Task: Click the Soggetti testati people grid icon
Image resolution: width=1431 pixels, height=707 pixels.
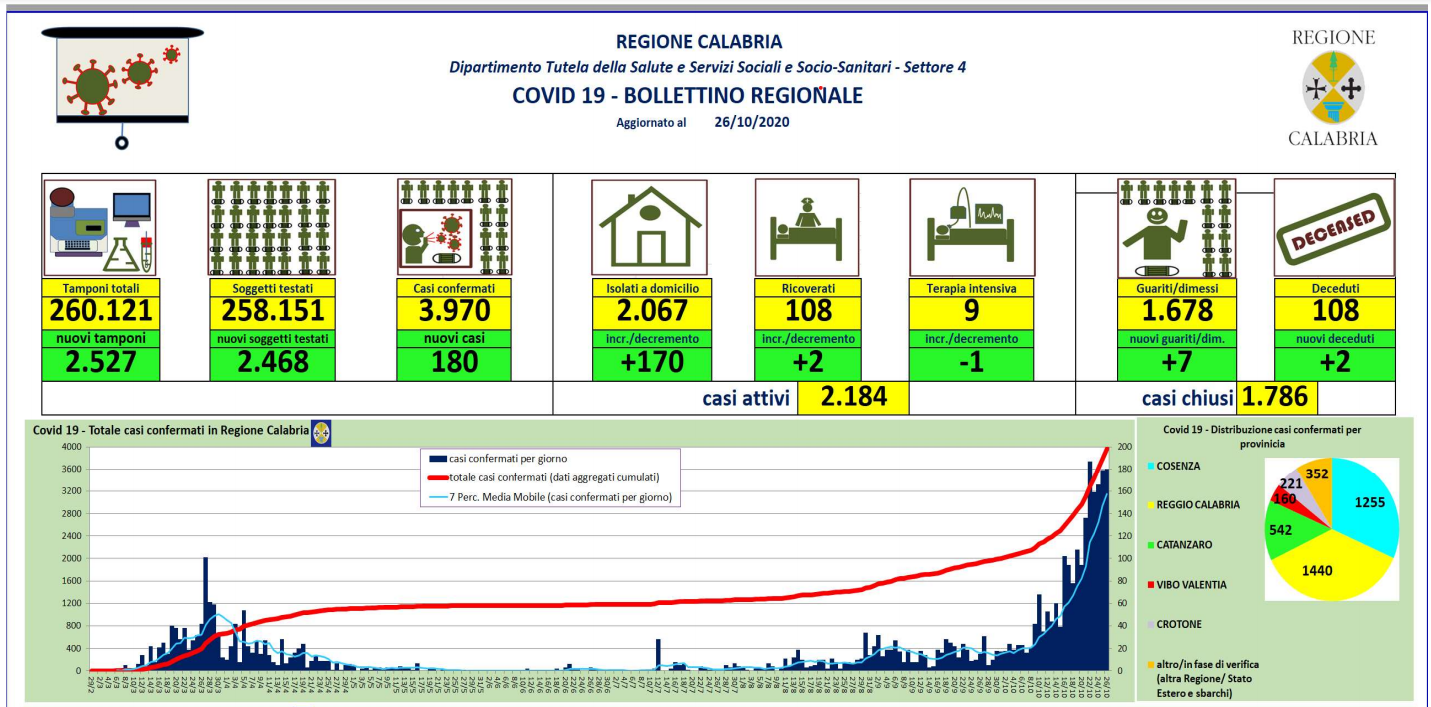Action: pyautogui.click(x=271, y=228)
